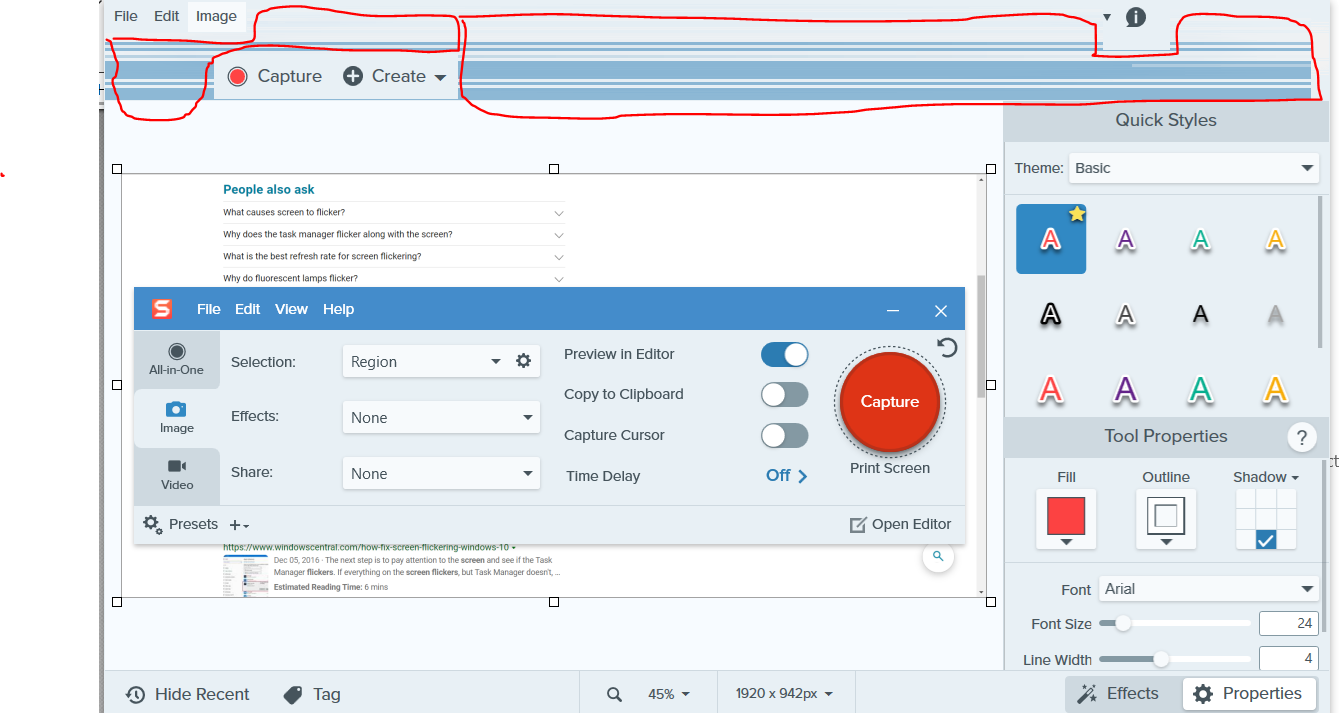Click the zoom magnifier icon
This screenshot has height=713, width=1339.
click(614, 694)
